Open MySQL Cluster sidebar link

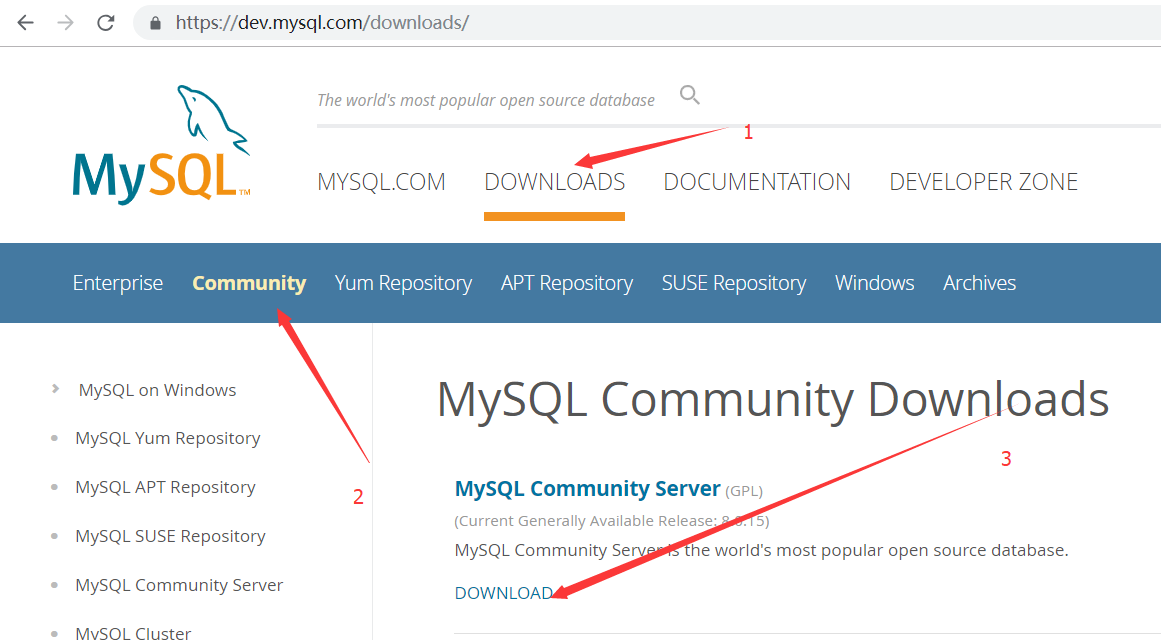(133, 633)
